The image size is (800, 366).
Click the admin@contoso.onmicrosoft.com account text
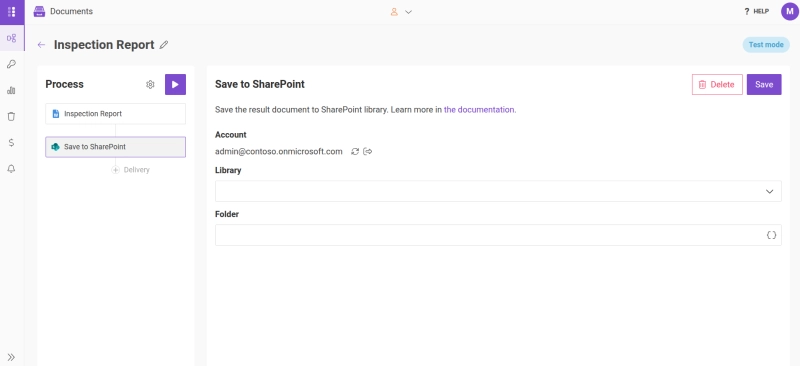pos(279,152)
